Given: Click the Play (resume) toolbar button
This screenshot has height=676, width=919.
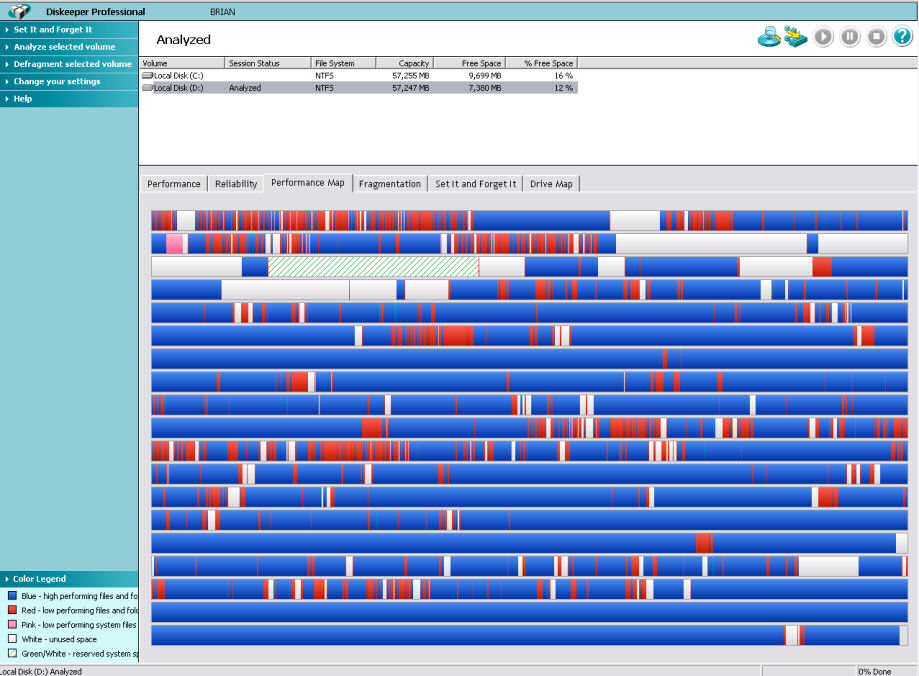Looking at the screenshot, I should 823,37.
